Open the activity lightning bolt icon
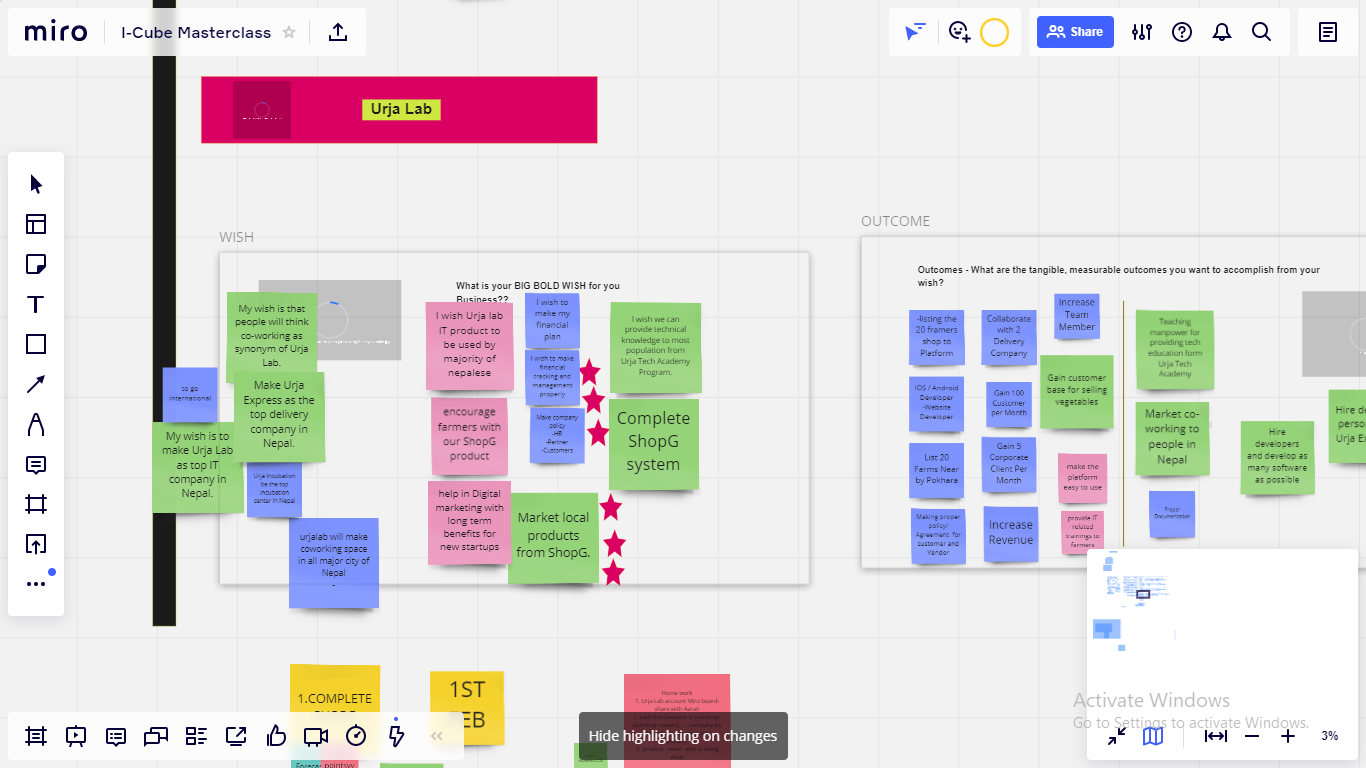The image size is (1366, 768). [396, 736]
